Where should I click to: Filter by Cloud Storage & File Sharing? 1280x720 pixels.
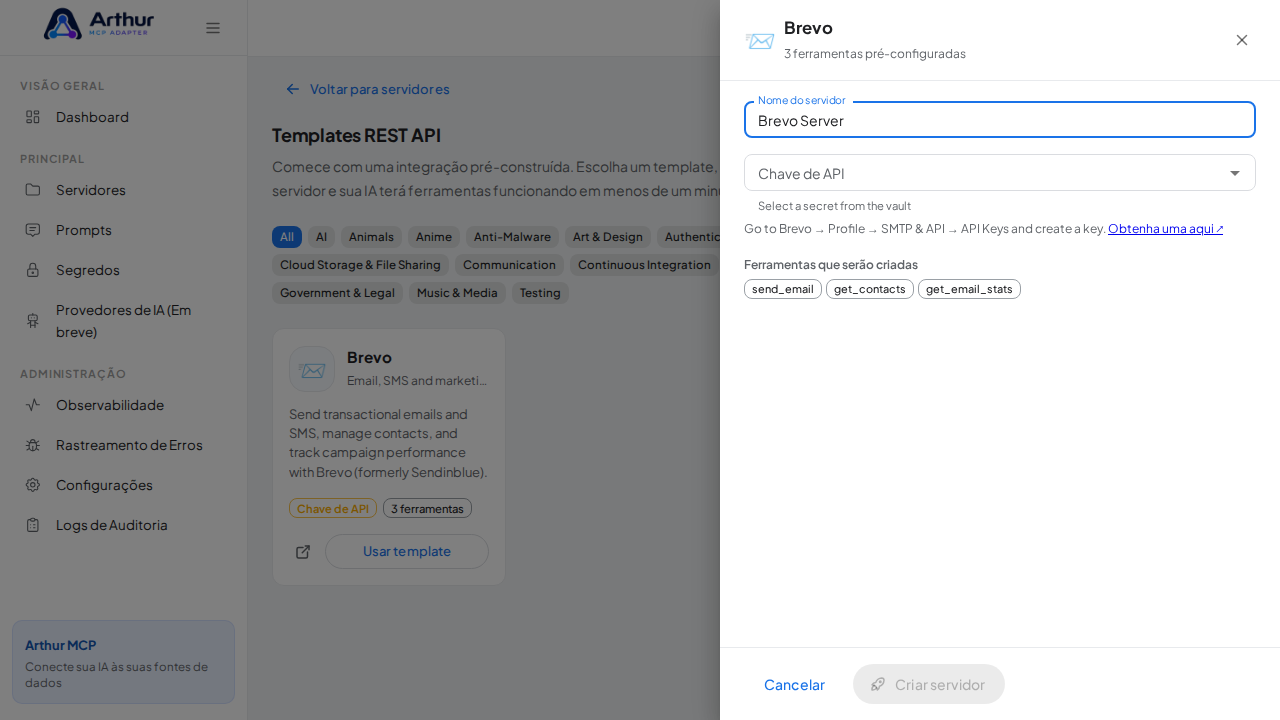pyautogui.click(x=360, y=265)
